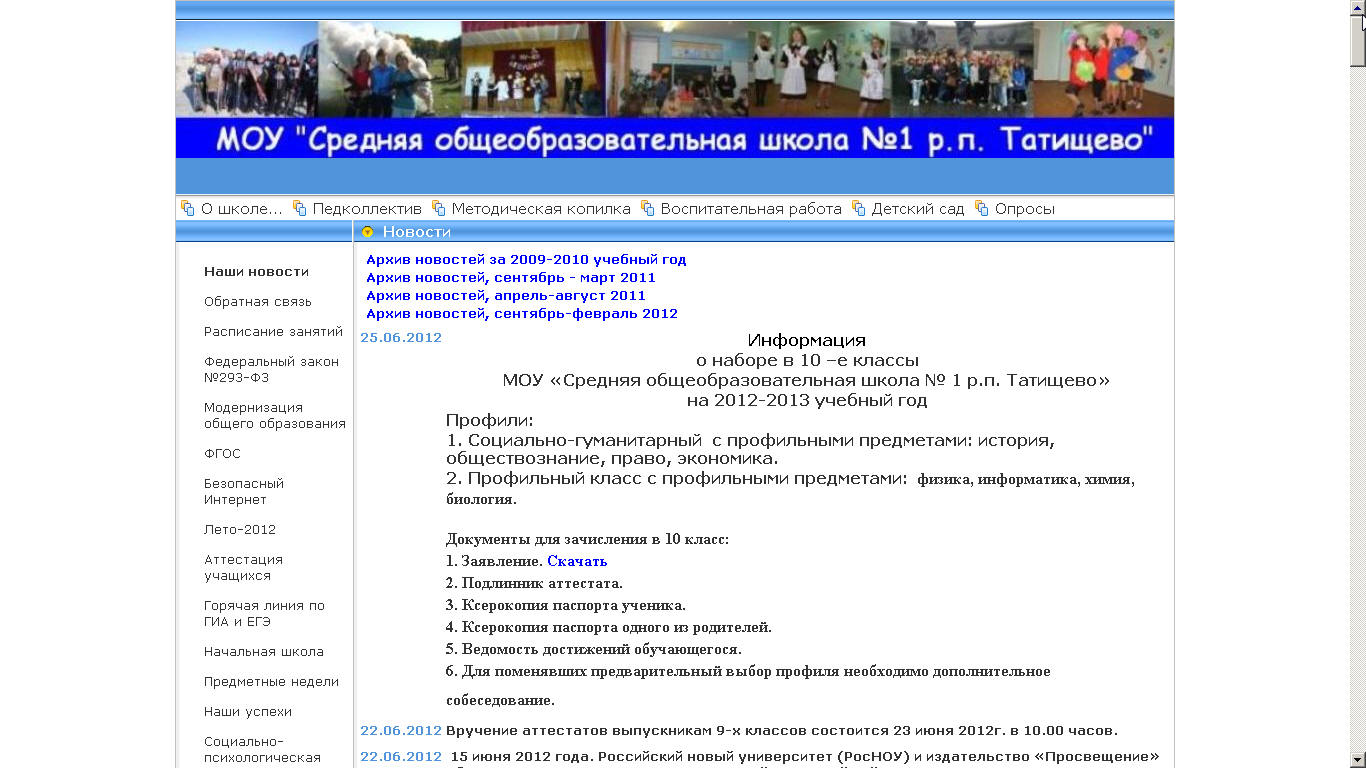Click the Вручение аттестатов выпускникам news text
This screenshot has width=1366, height=768.
coord(782,730)
